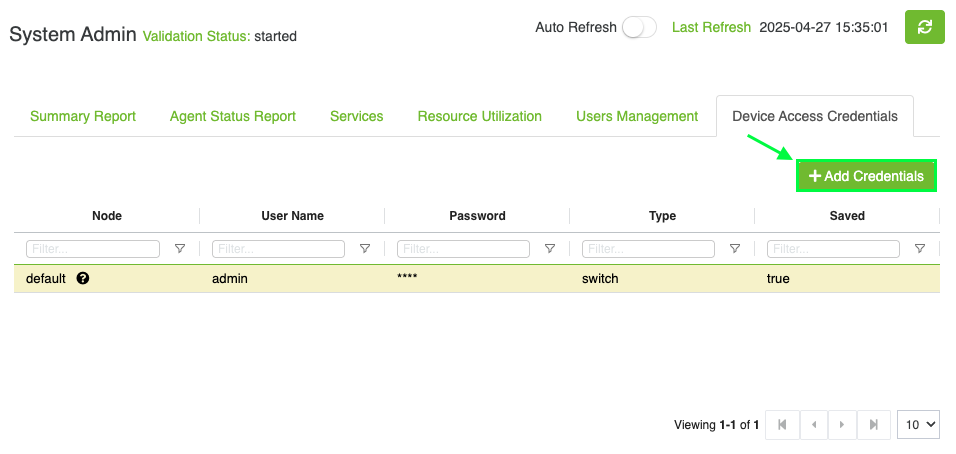Click the help icon next to default
The image size is (956, 454).
coord(83,278)
